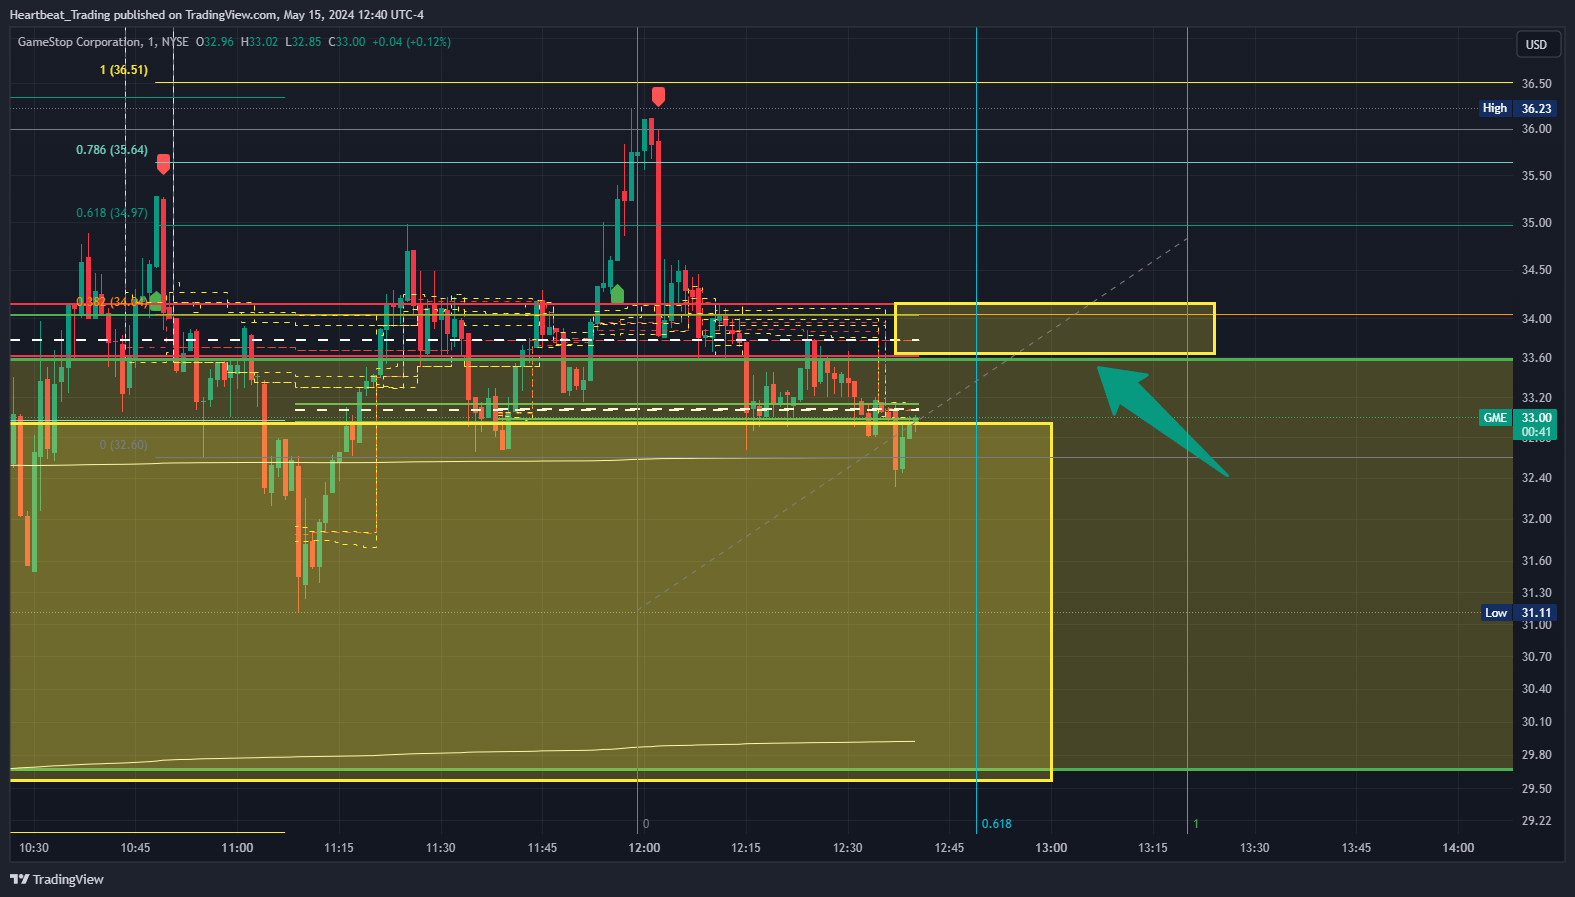
Task: Select the Fibonacci label 1 (36.51)
Action: [124, 70]
